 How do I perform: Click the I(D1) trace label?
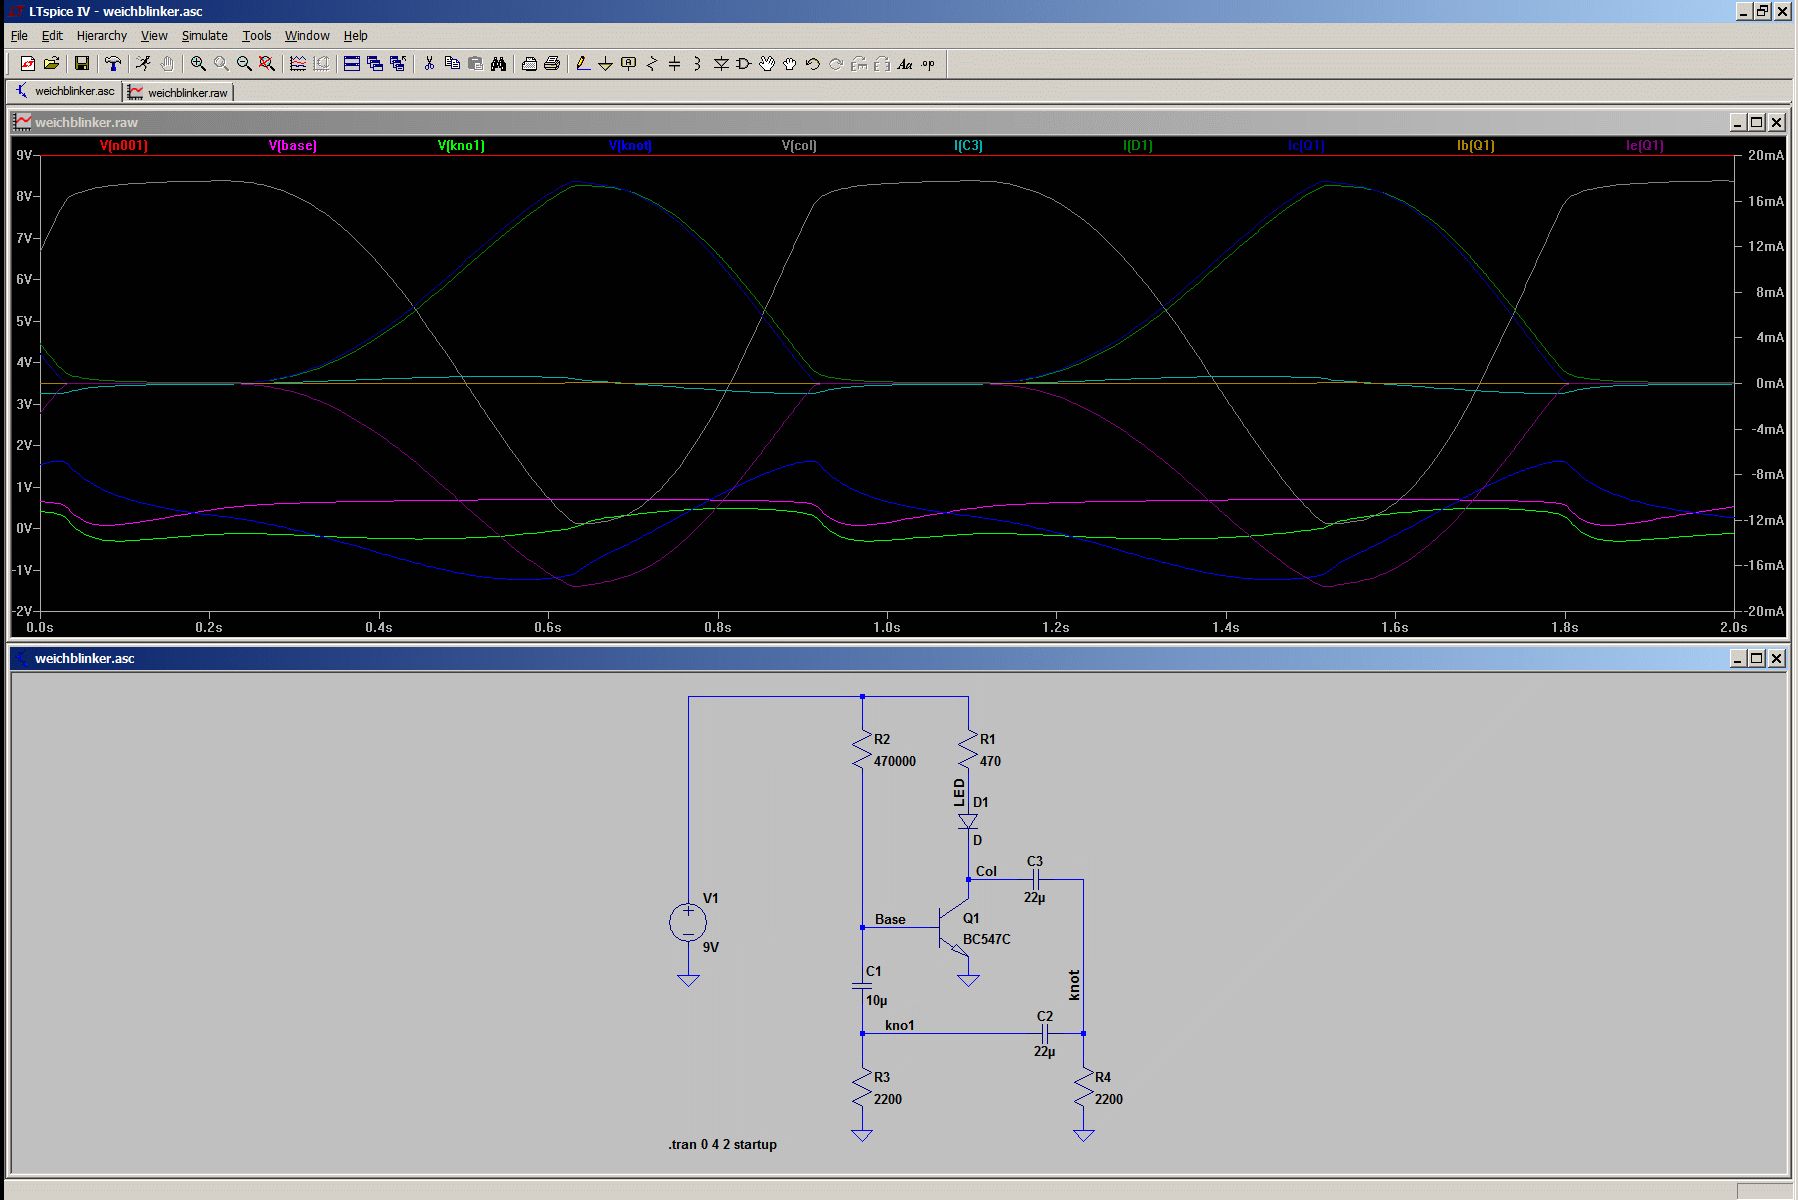(x=1137, y=146)
